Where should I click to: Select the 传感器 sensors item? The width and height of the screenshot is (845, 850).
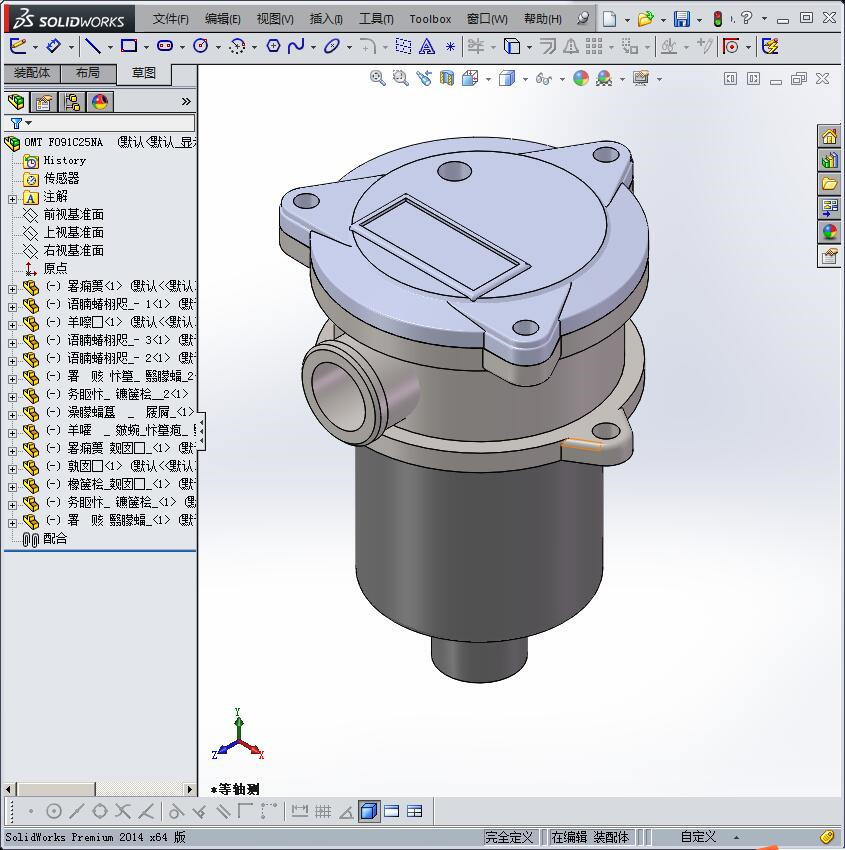(61, 178)
